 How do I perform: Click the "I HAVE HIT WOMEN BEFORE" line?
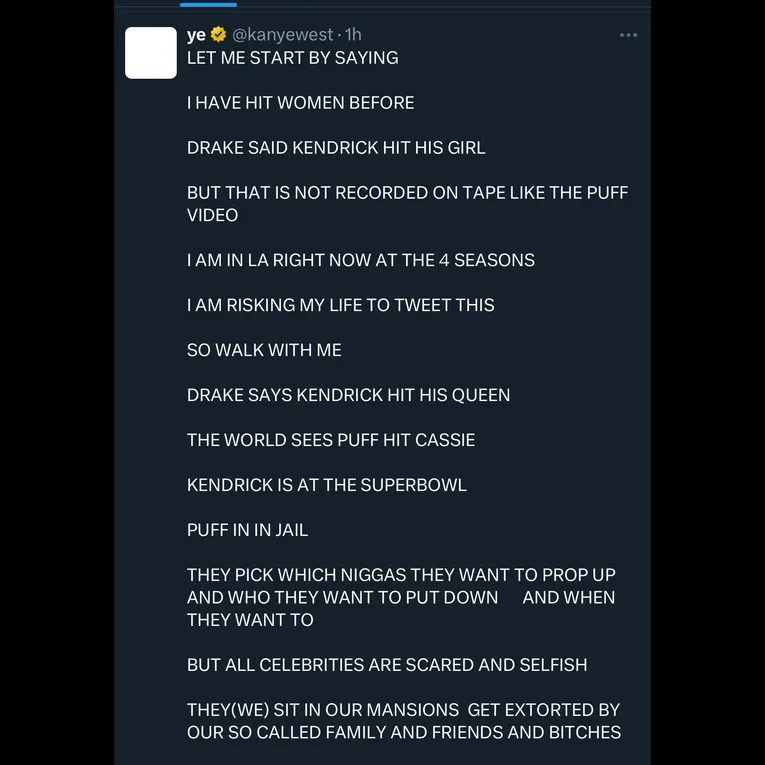(300, 103)
